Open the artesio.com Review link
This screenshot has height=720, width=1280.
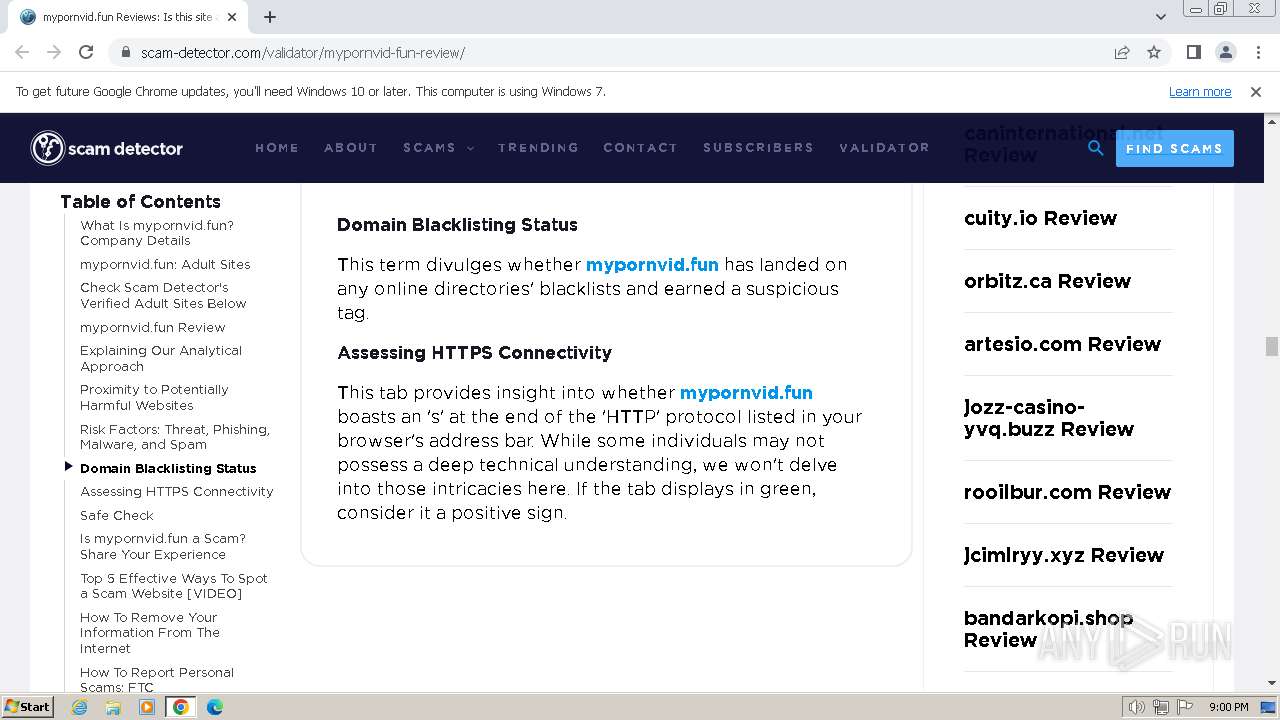pyautogui.click(x=1062, y=344)
